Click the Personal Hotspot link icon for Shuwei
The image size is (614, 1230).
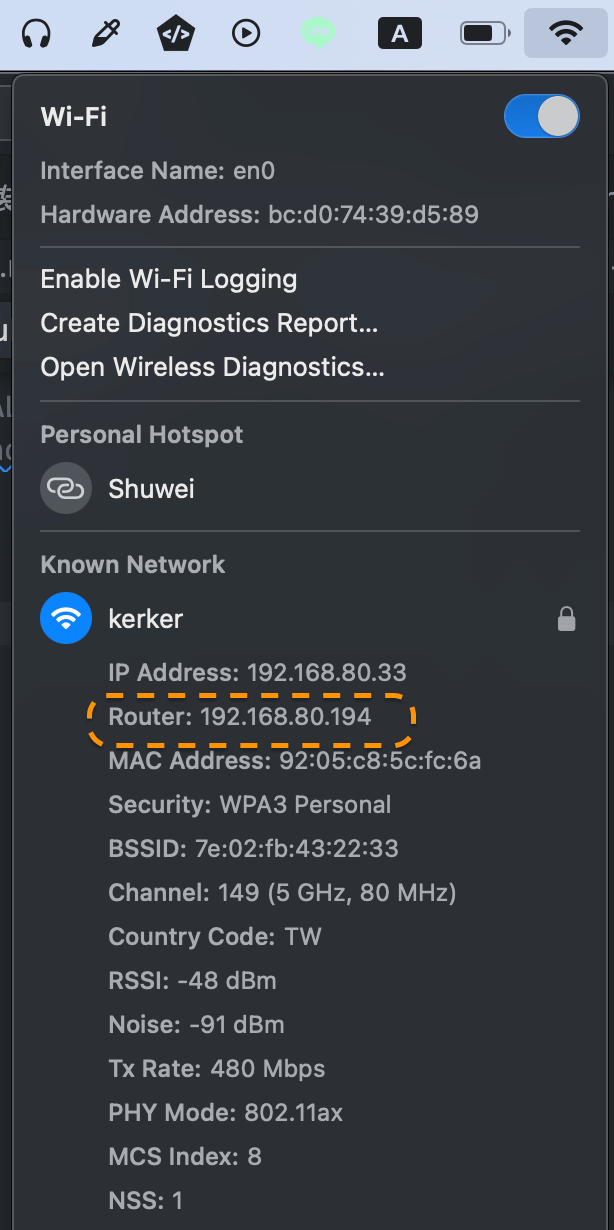[x=65, y=488]
